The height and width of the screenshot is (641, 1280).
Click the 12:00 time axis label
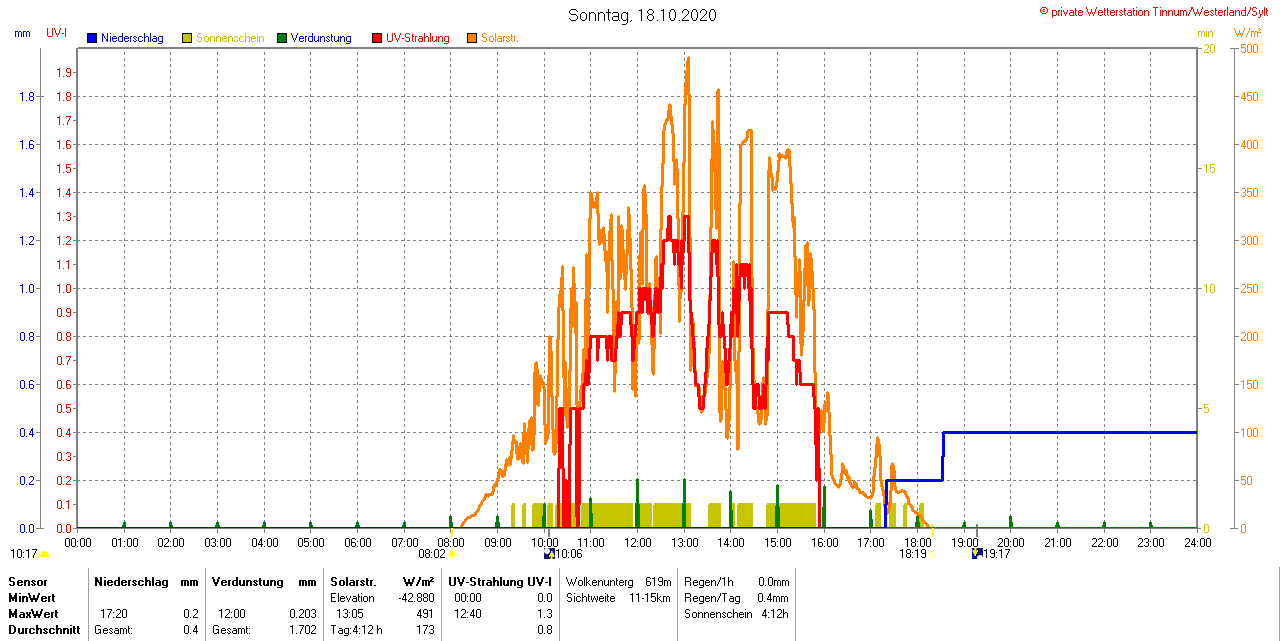pyautogui.click(x=638, y=543)
